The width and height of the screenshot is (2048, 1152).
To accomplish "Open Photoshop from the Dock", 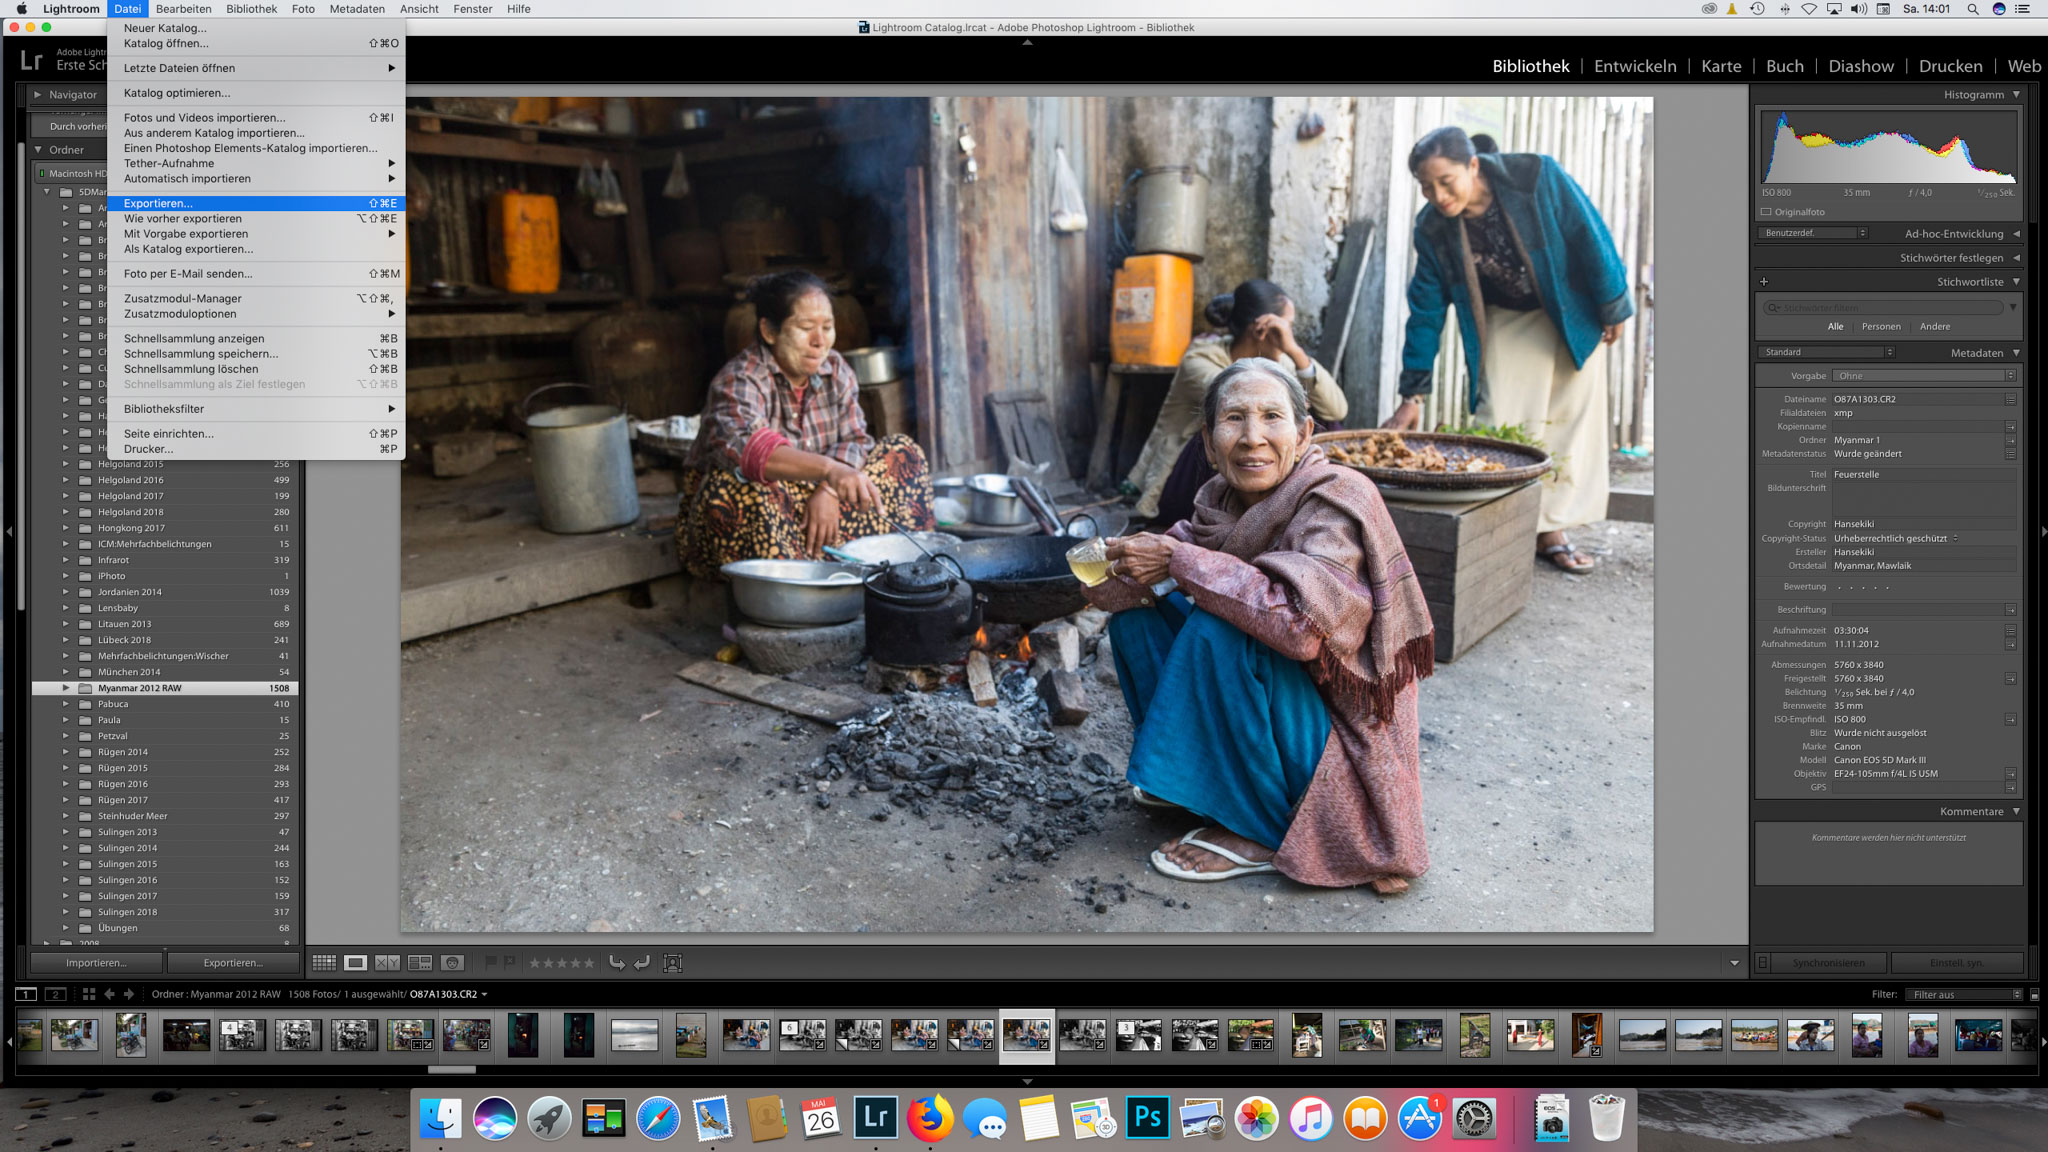I will tap(1147, 1117).
